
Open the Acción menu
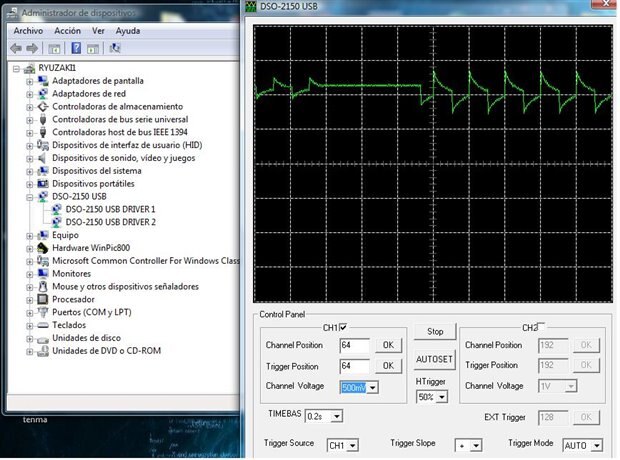pyautogui.click(x=67, y=31)
